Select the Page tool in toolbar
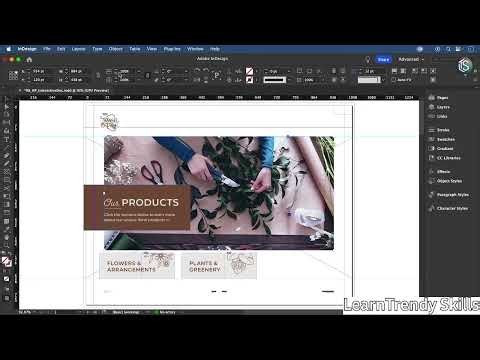480x360 pixels. coord(7,115)
